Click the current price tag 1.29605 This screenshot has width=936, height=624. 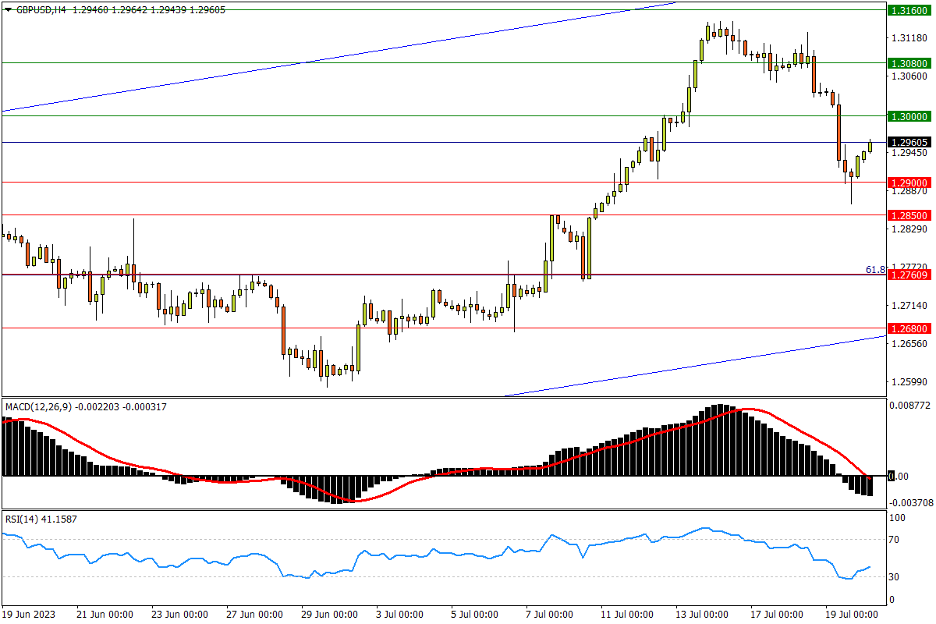click(x=908, y=142)
